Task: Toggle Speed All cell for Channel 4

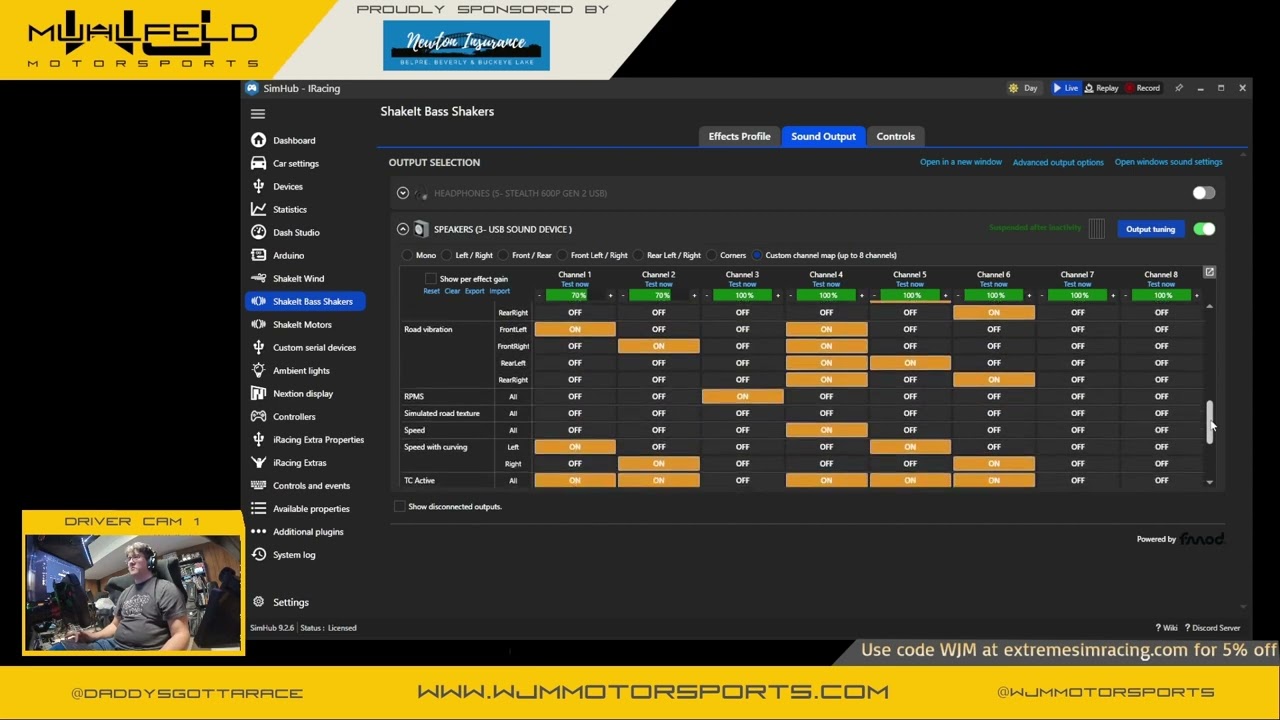Action: (x=826, y=430)
